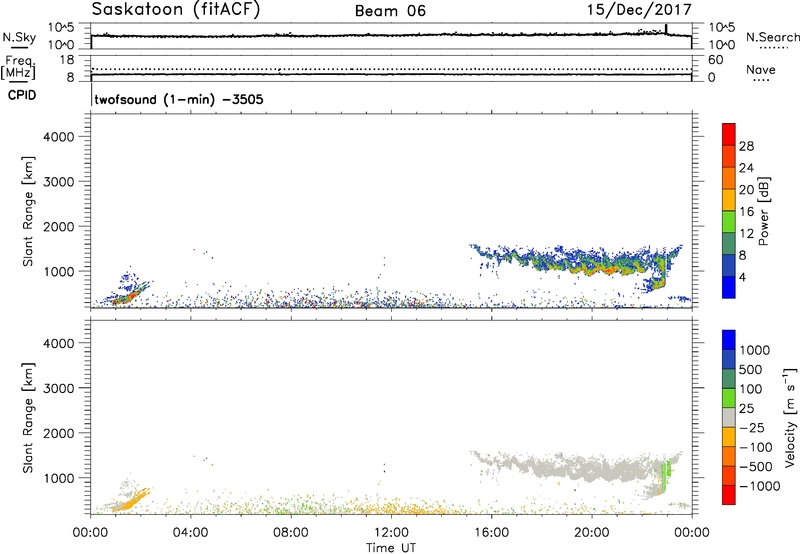Viewport: 800px width, 554px height.
Task: Click the dotted Nave line in frequency panel
Action: coord(391,69)
